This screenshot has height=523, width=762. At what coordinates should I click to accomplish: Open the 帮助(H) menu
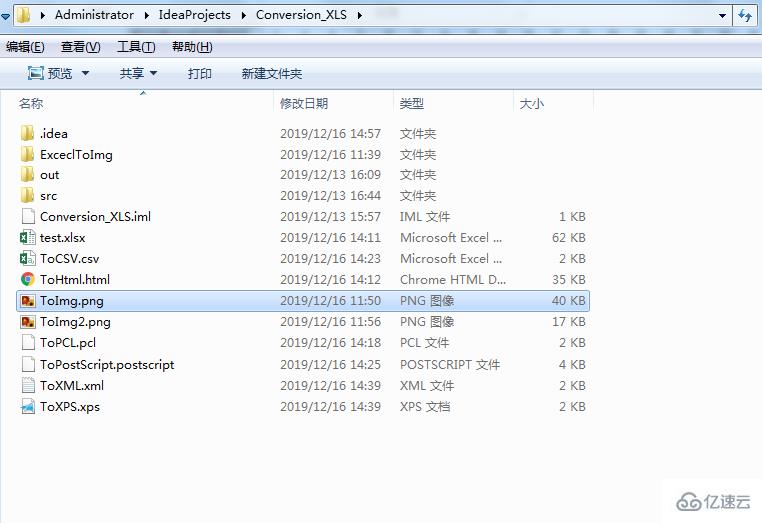192,47
